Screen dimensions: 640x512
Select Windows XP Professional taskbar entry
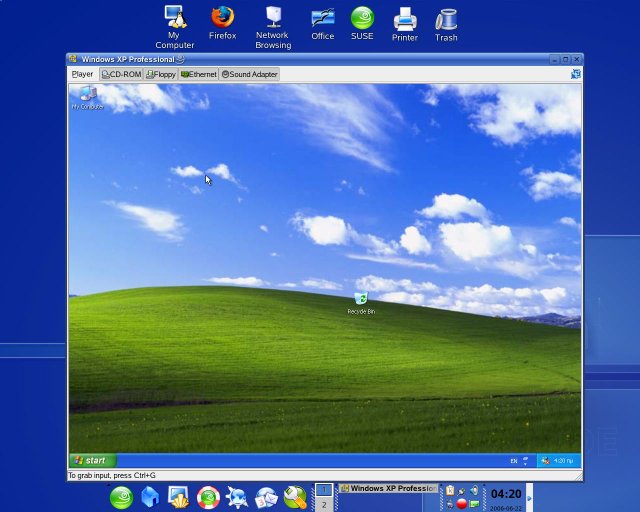tap(388, 489)
